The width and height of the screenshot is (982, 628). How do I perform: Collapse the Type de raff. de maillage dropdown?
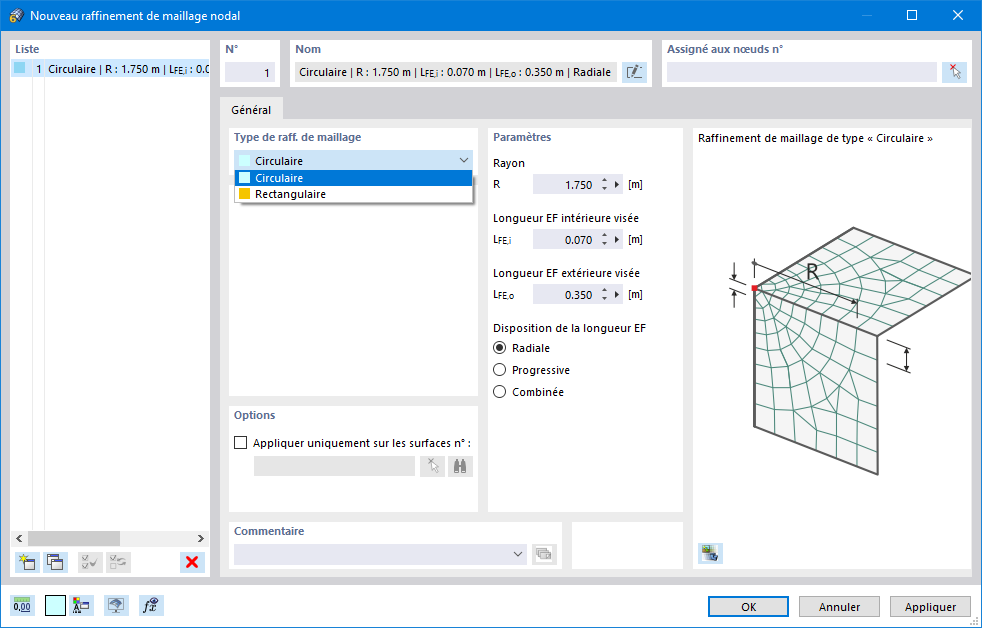463,160
